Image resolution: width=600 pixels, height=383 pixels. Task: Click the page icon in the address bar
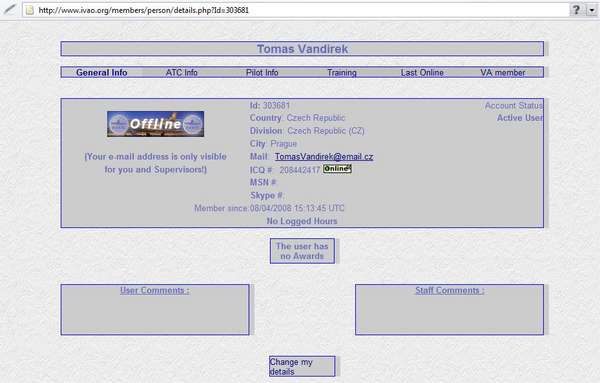pos(29,10)
